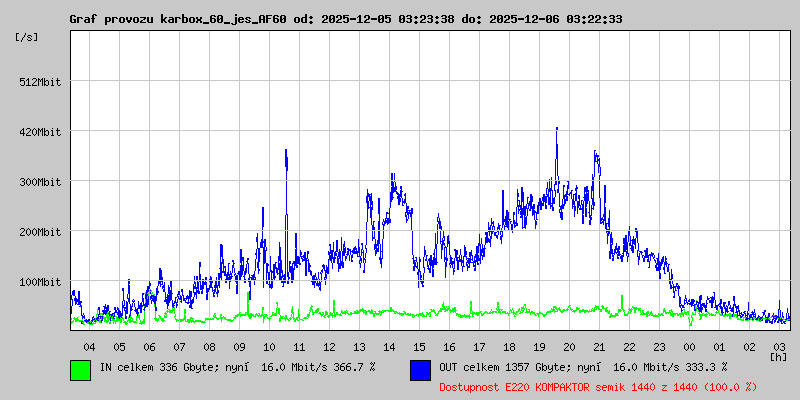Select hour 00 on the time axis

pos(689,346)
